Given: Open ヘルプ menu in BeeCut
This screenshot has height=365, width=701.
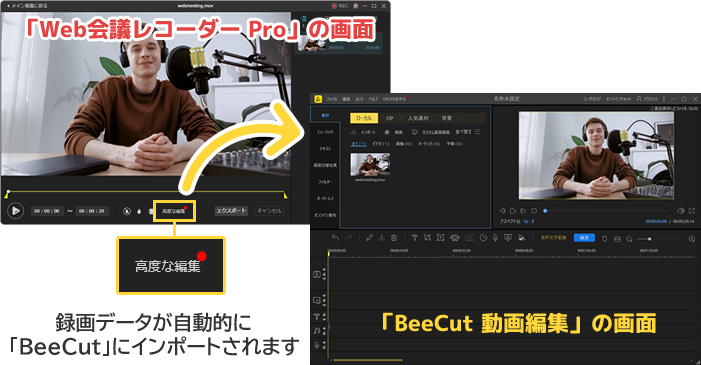Looking at the screenshot, I should click(x=373, y=99).
